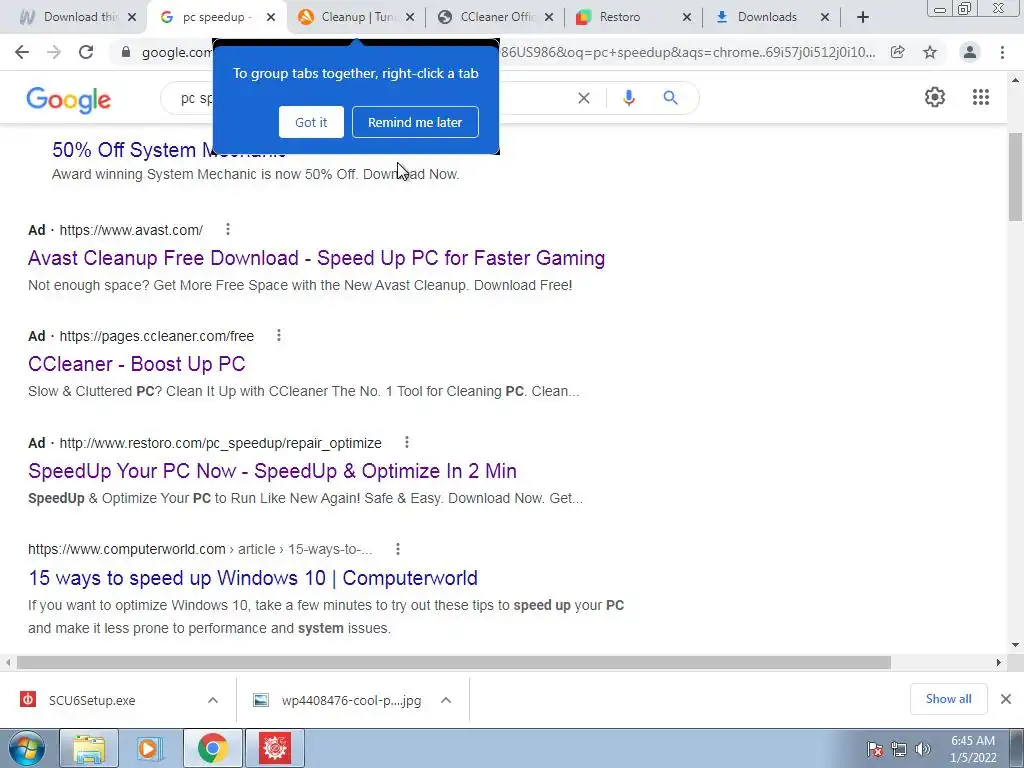Open Chrome's three-dot menu
Screen dimensions: 1024x768
pos(1002,52)
